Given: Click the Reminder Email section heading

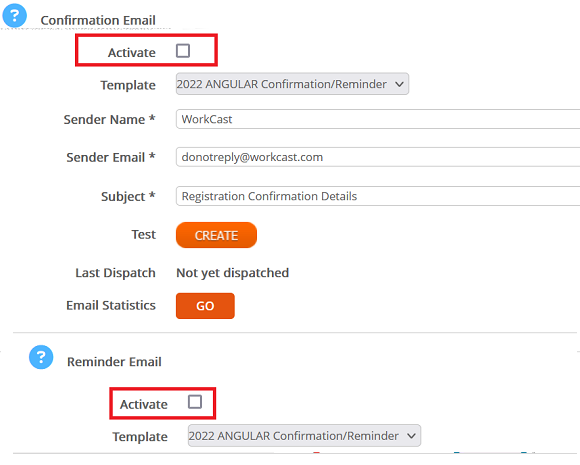Looking at the screenshot, I should [114, 361].
